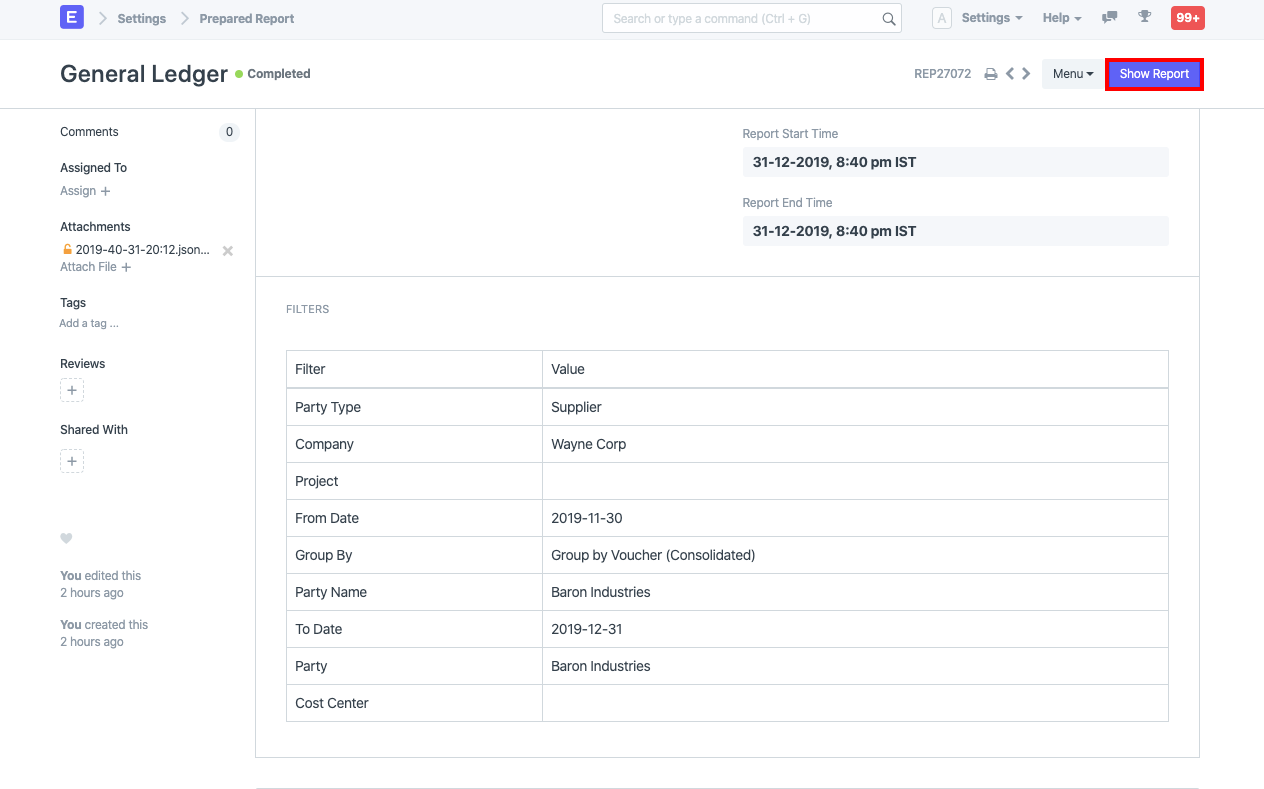Open the 99+ notifications badge

click(1187, 17)
